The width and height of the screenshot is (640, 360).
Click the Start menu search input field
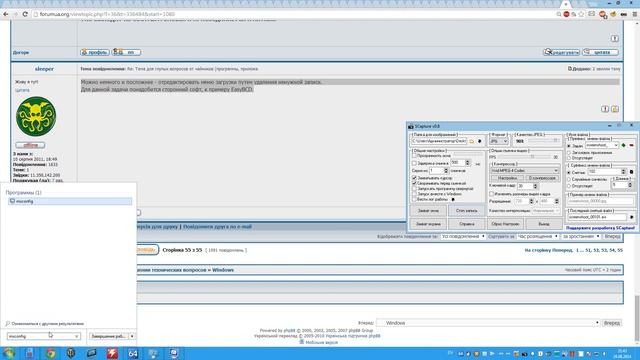[x=44, y=336]
